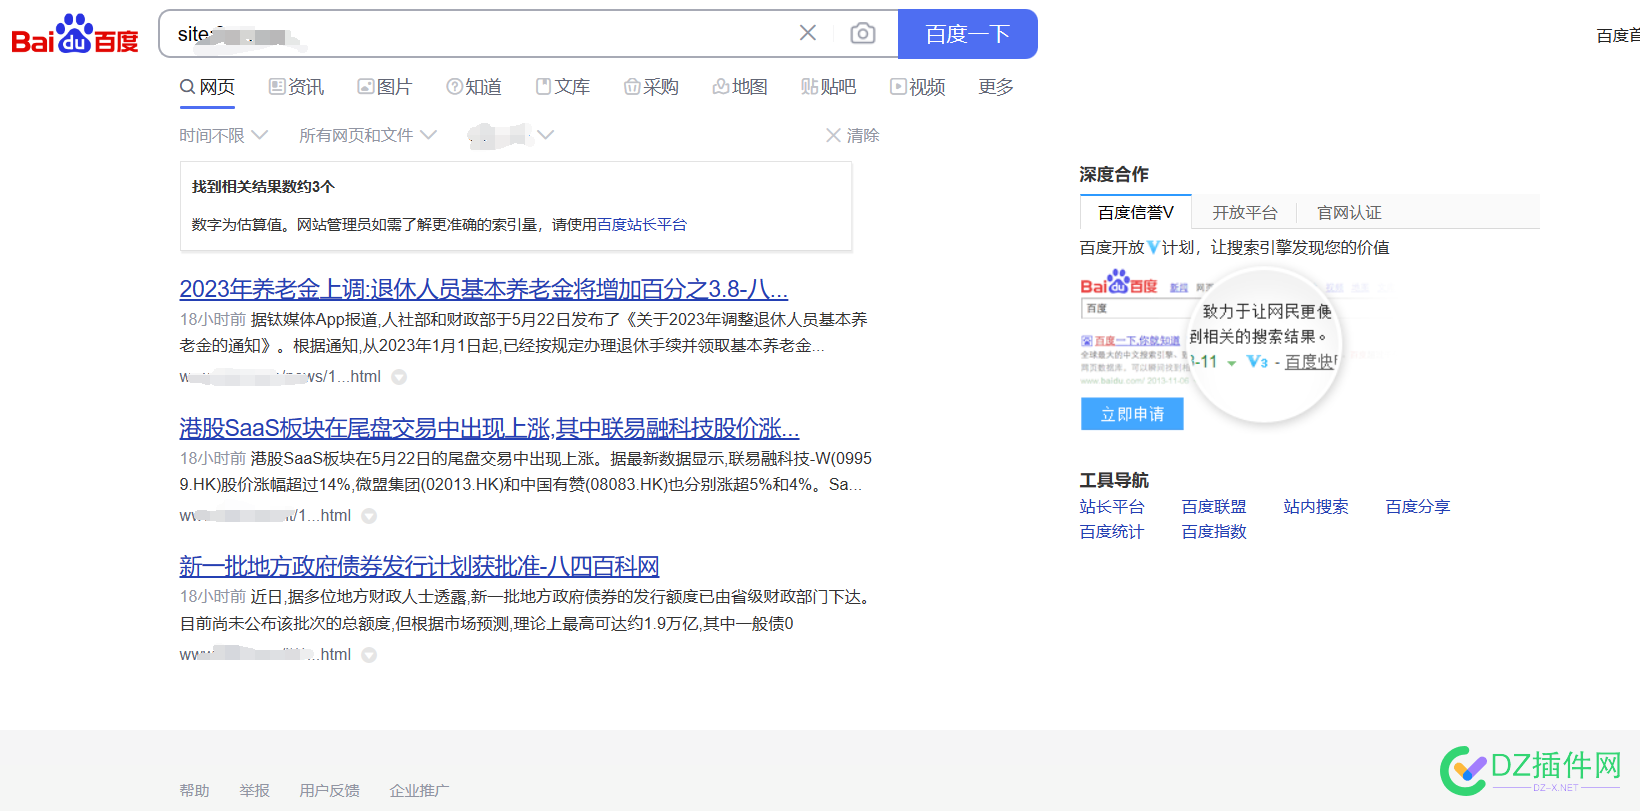Open the 知道 tab
Screen dimensions: 1640x811
(474, 87)
